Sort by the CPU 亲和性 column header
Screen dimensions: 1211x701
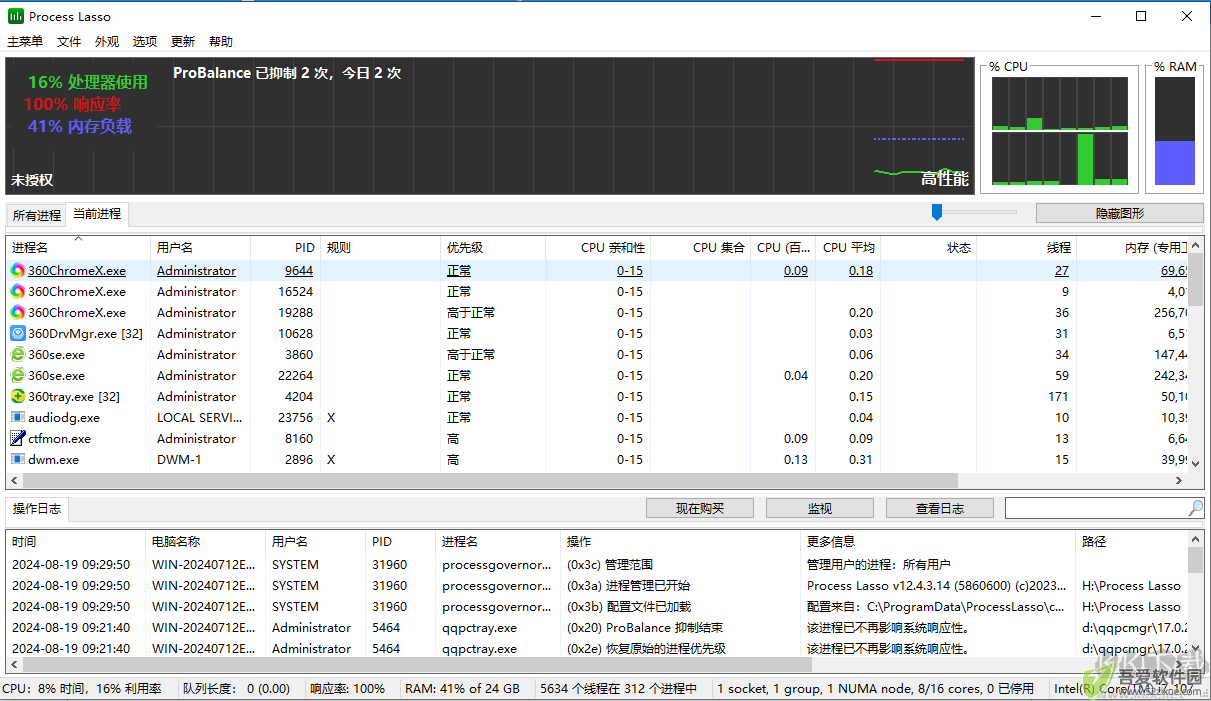(598, 247)
